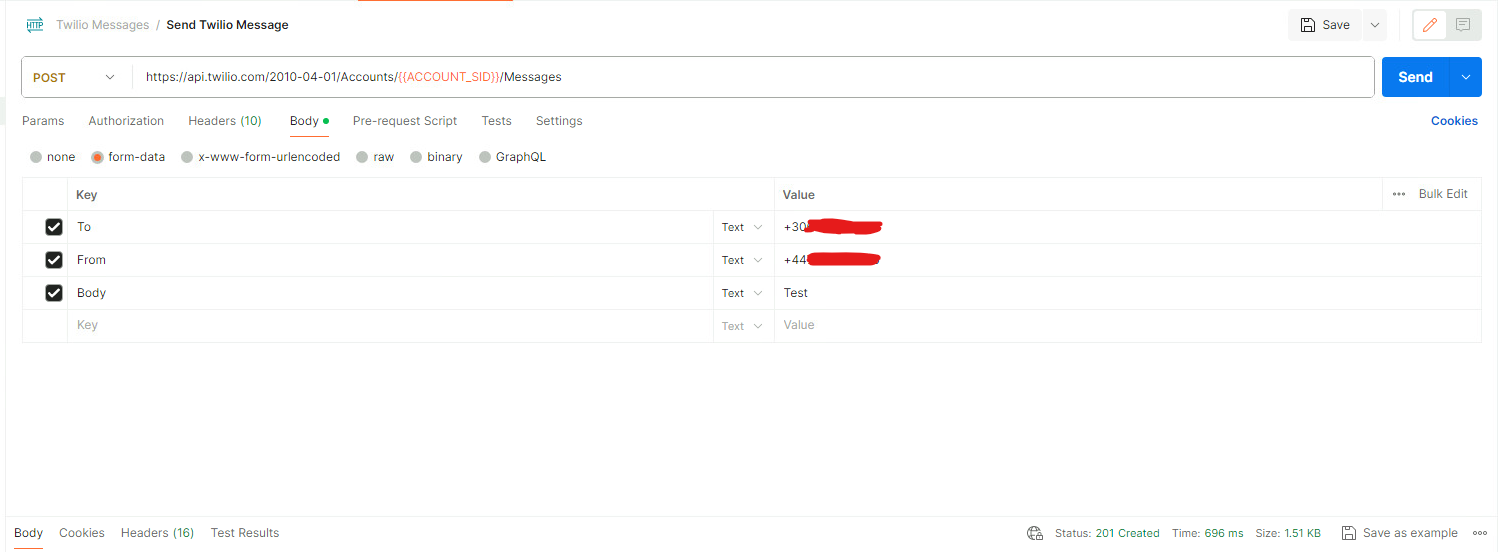Screen dimensions: 1498x552
Task: Click the Bulk Edit link
Action: click(x=1443, y=194)
